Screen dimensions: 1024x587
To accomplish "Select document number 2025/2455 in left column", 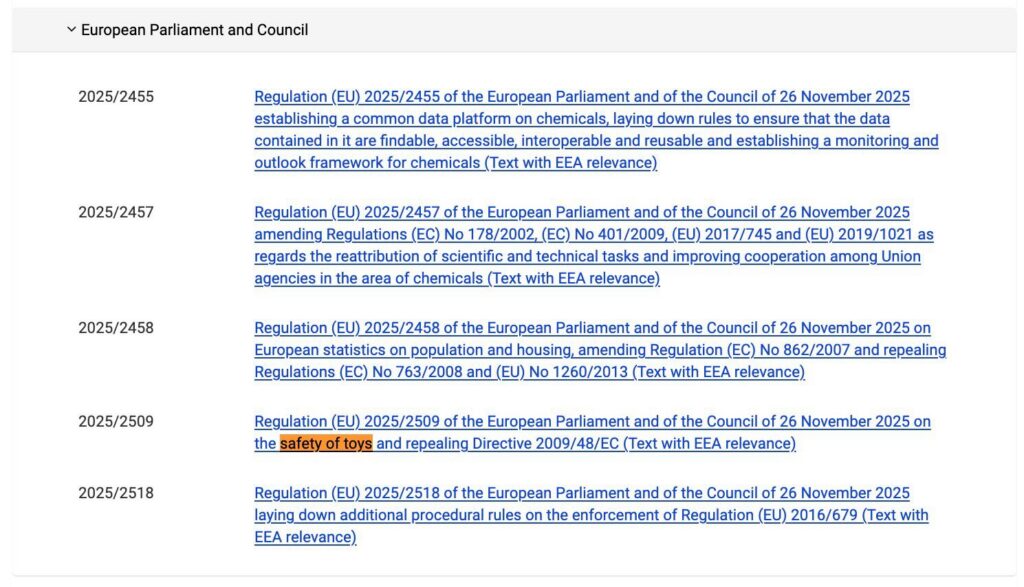I will tap(116, 97).
